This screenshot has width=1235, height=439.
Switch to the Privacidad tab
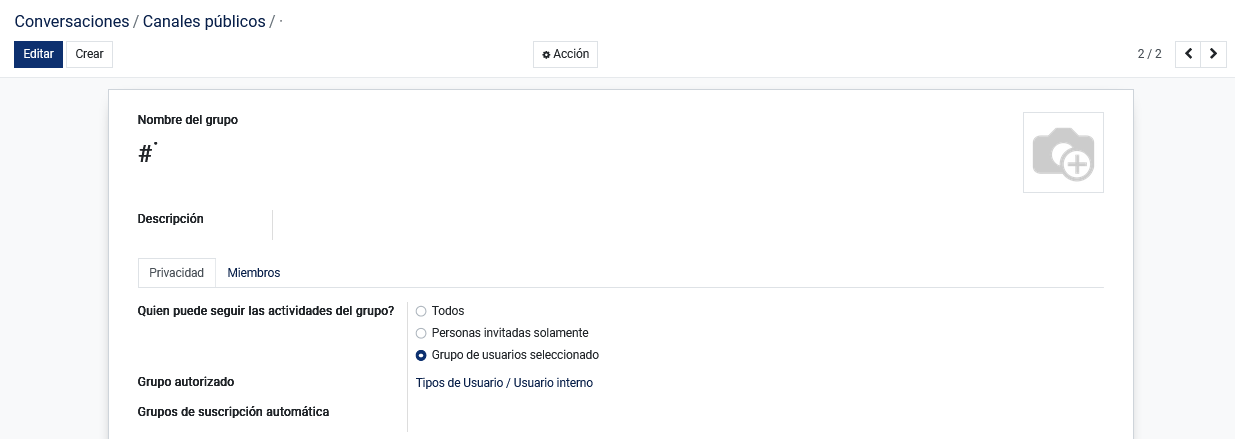click(176, 273)
